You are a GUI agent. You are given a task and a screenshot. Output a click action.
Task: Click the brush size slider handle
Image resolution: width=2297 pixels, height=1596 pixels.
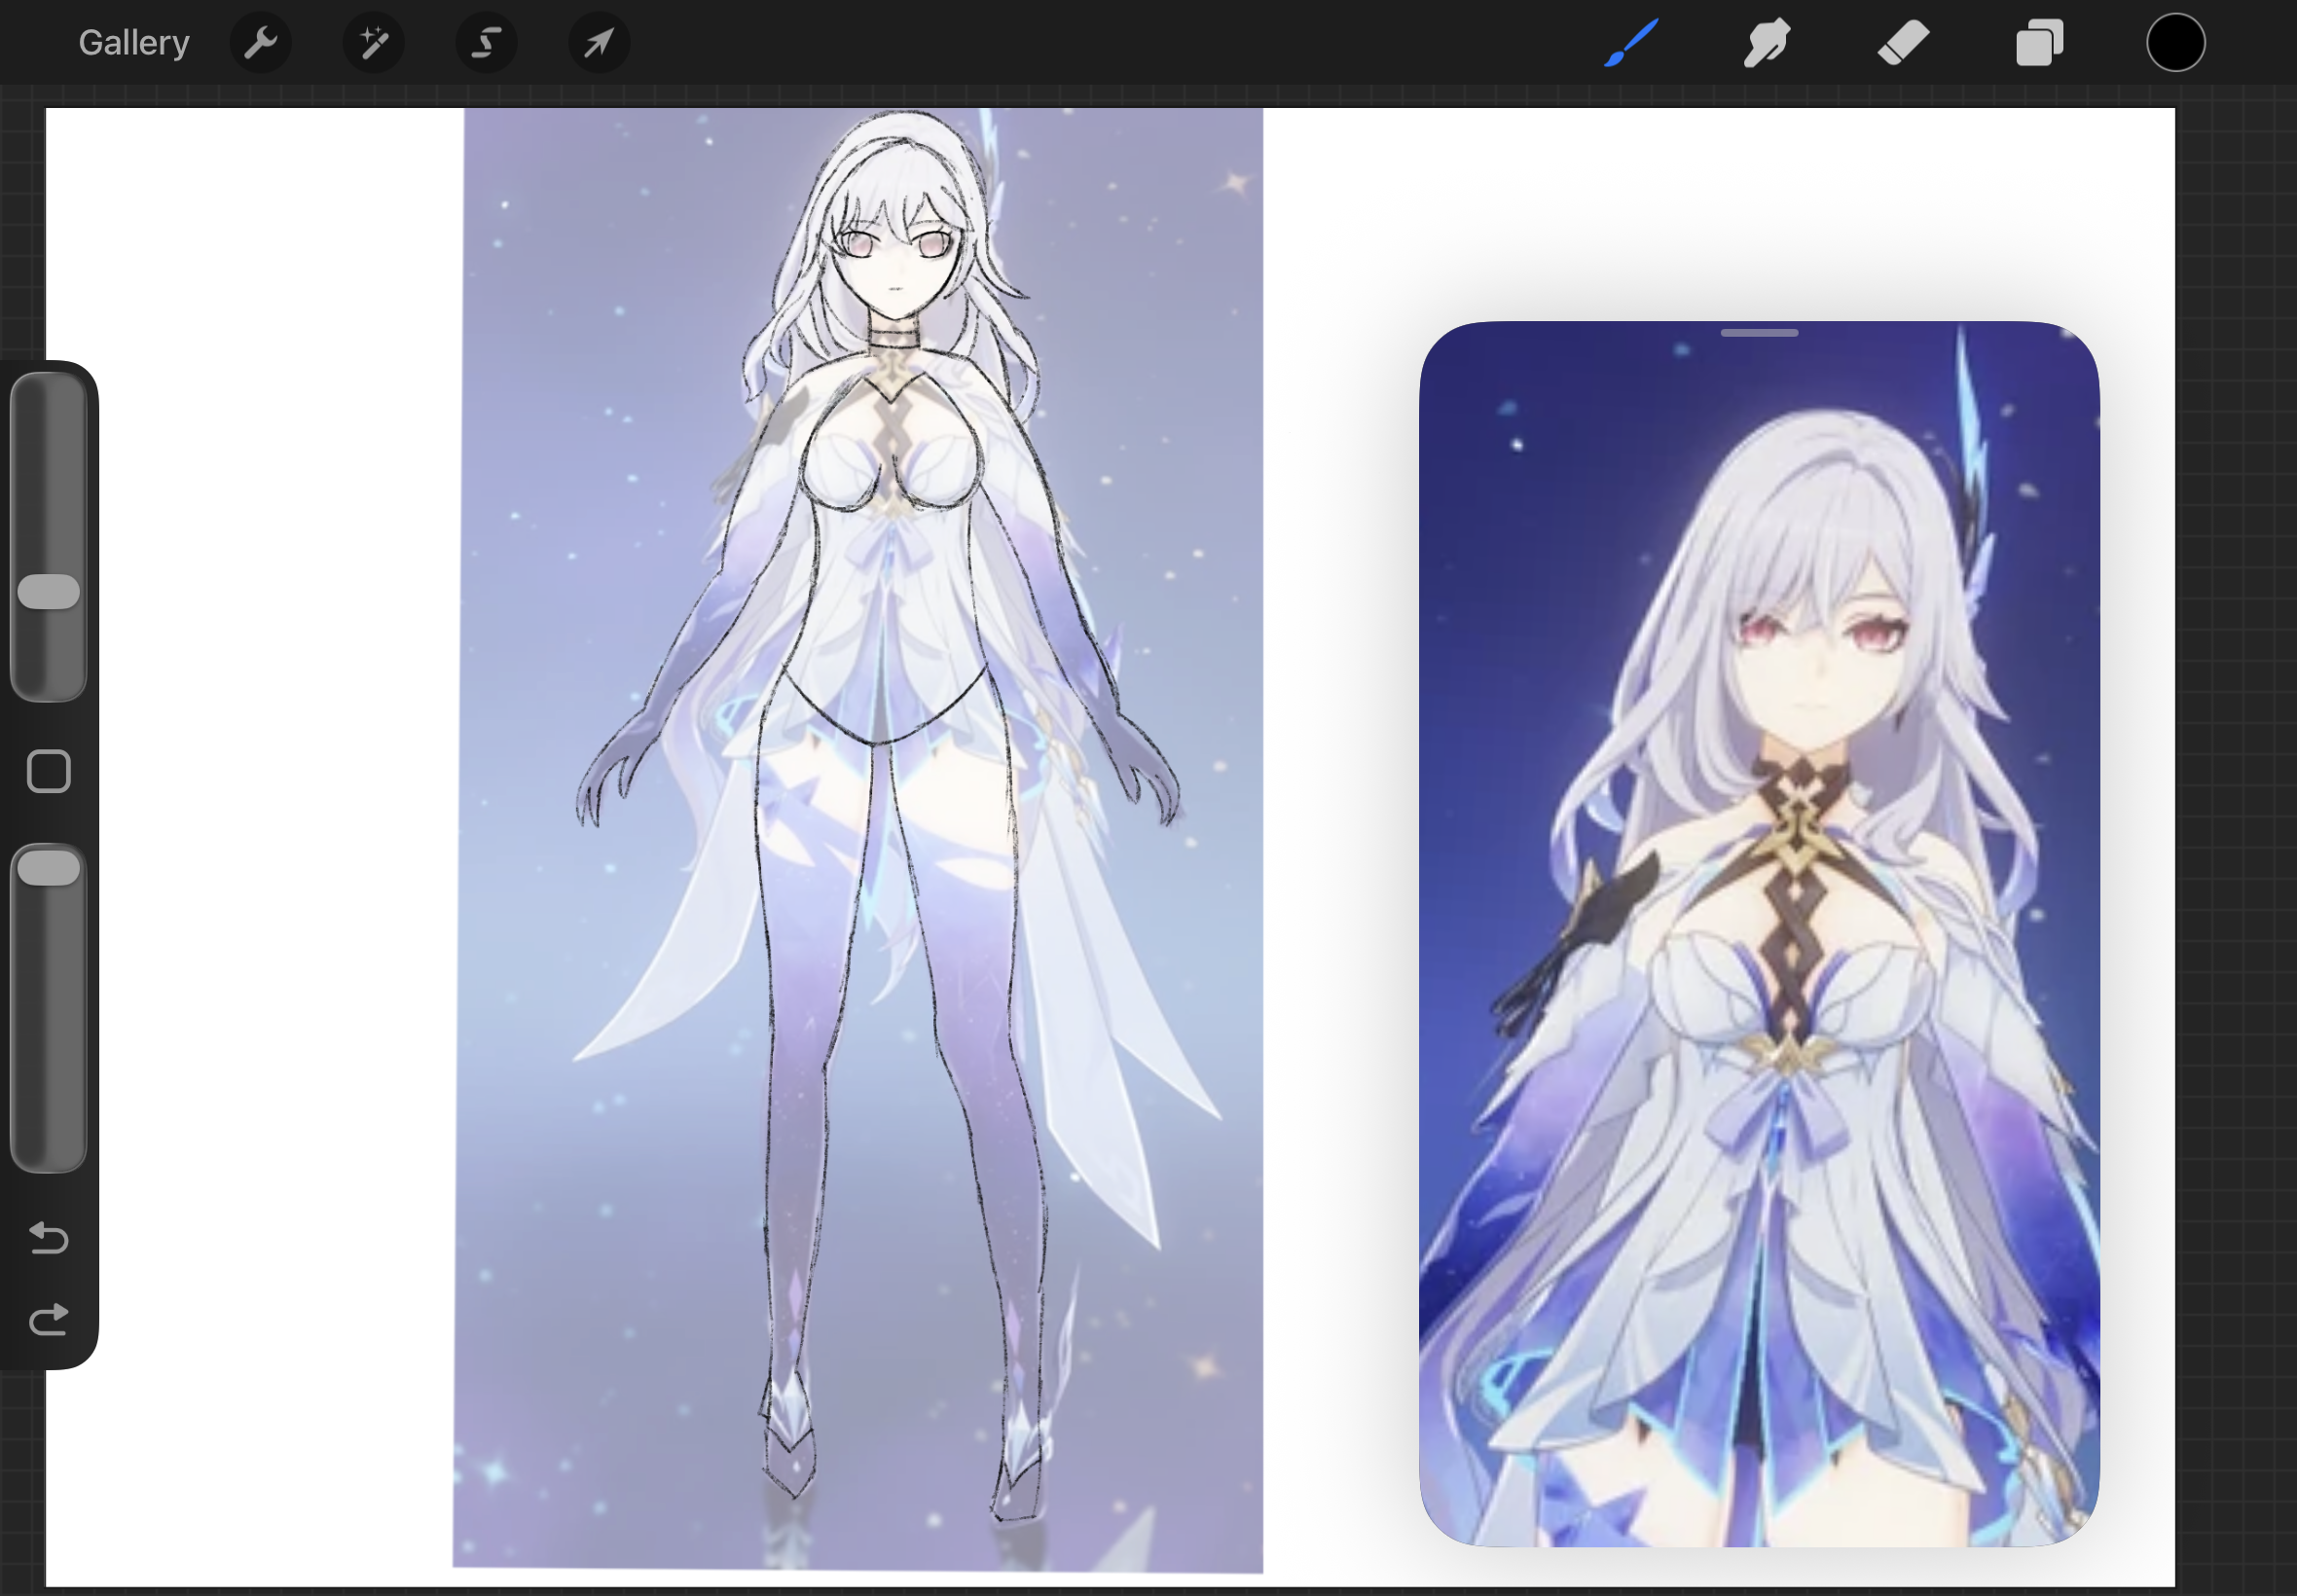(x=49, y=592)
